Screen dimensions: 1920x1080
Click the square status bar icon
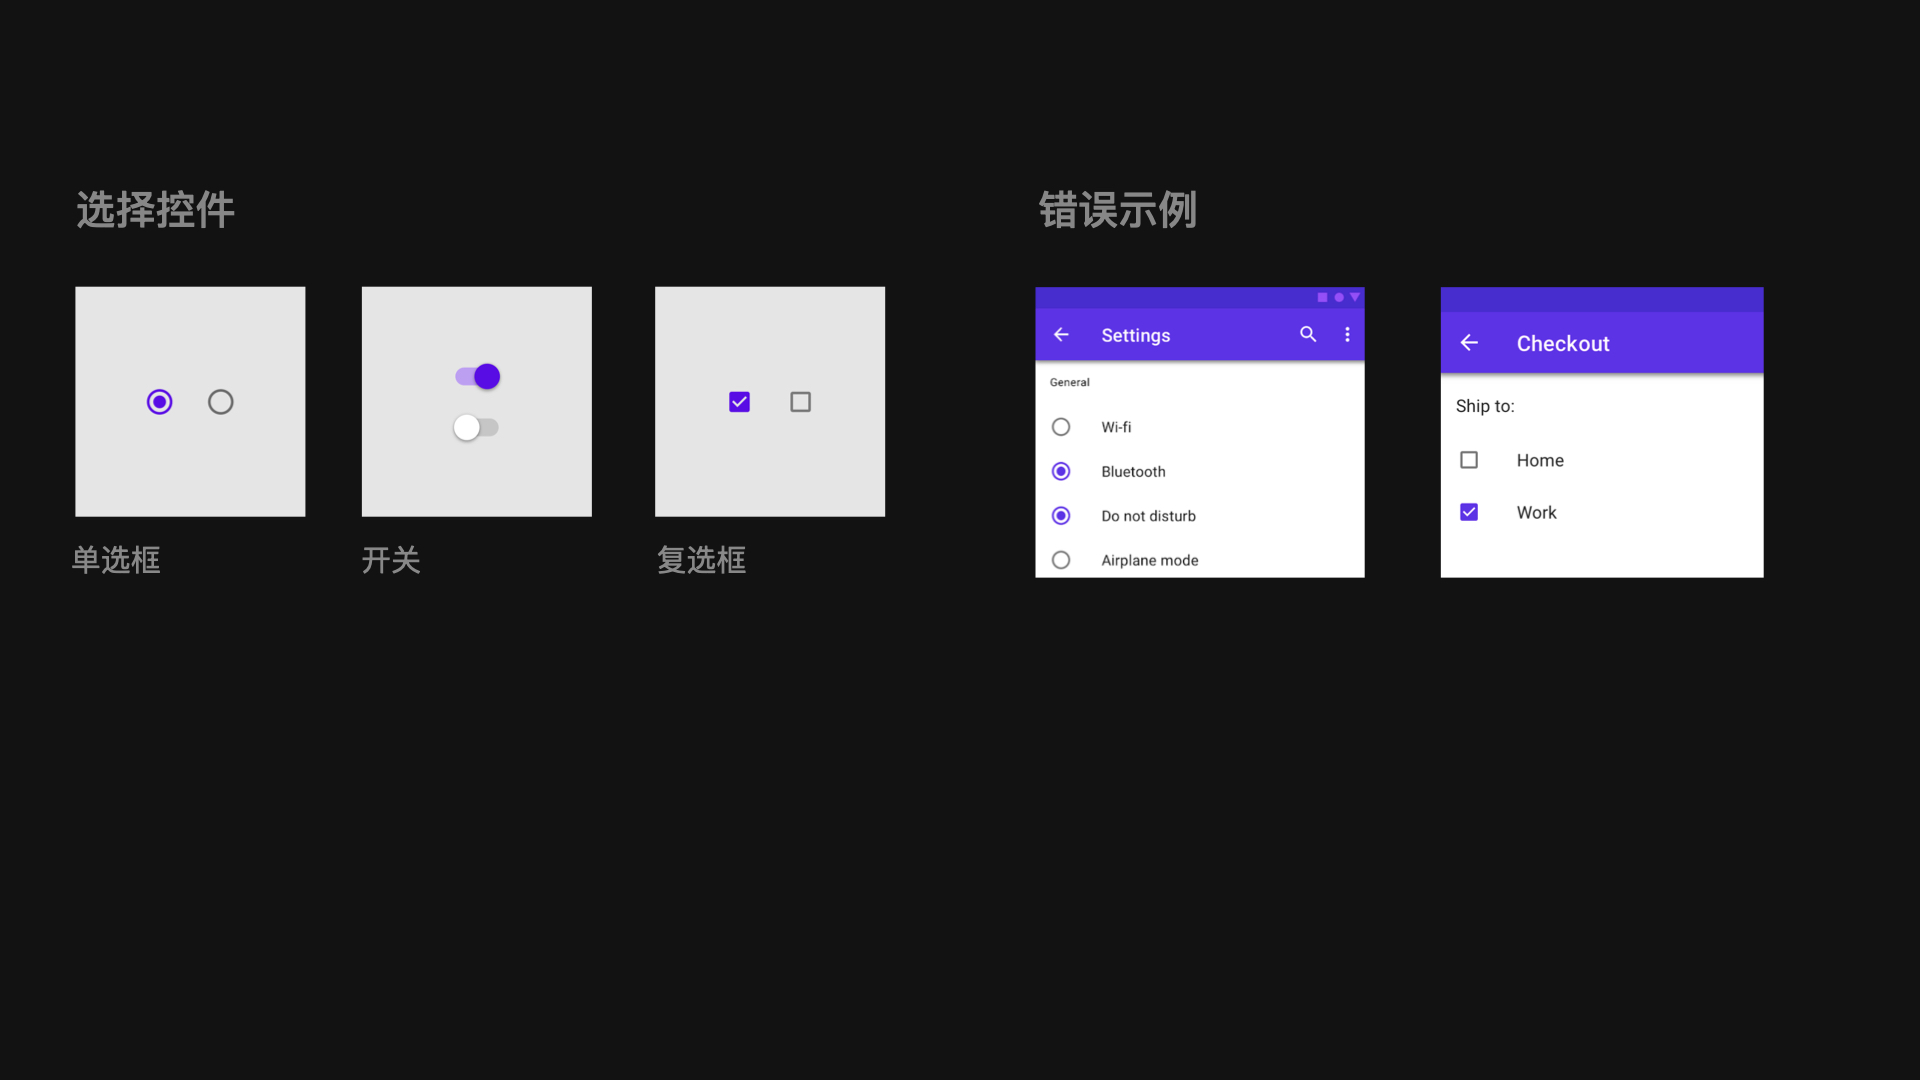[1322, 297]
